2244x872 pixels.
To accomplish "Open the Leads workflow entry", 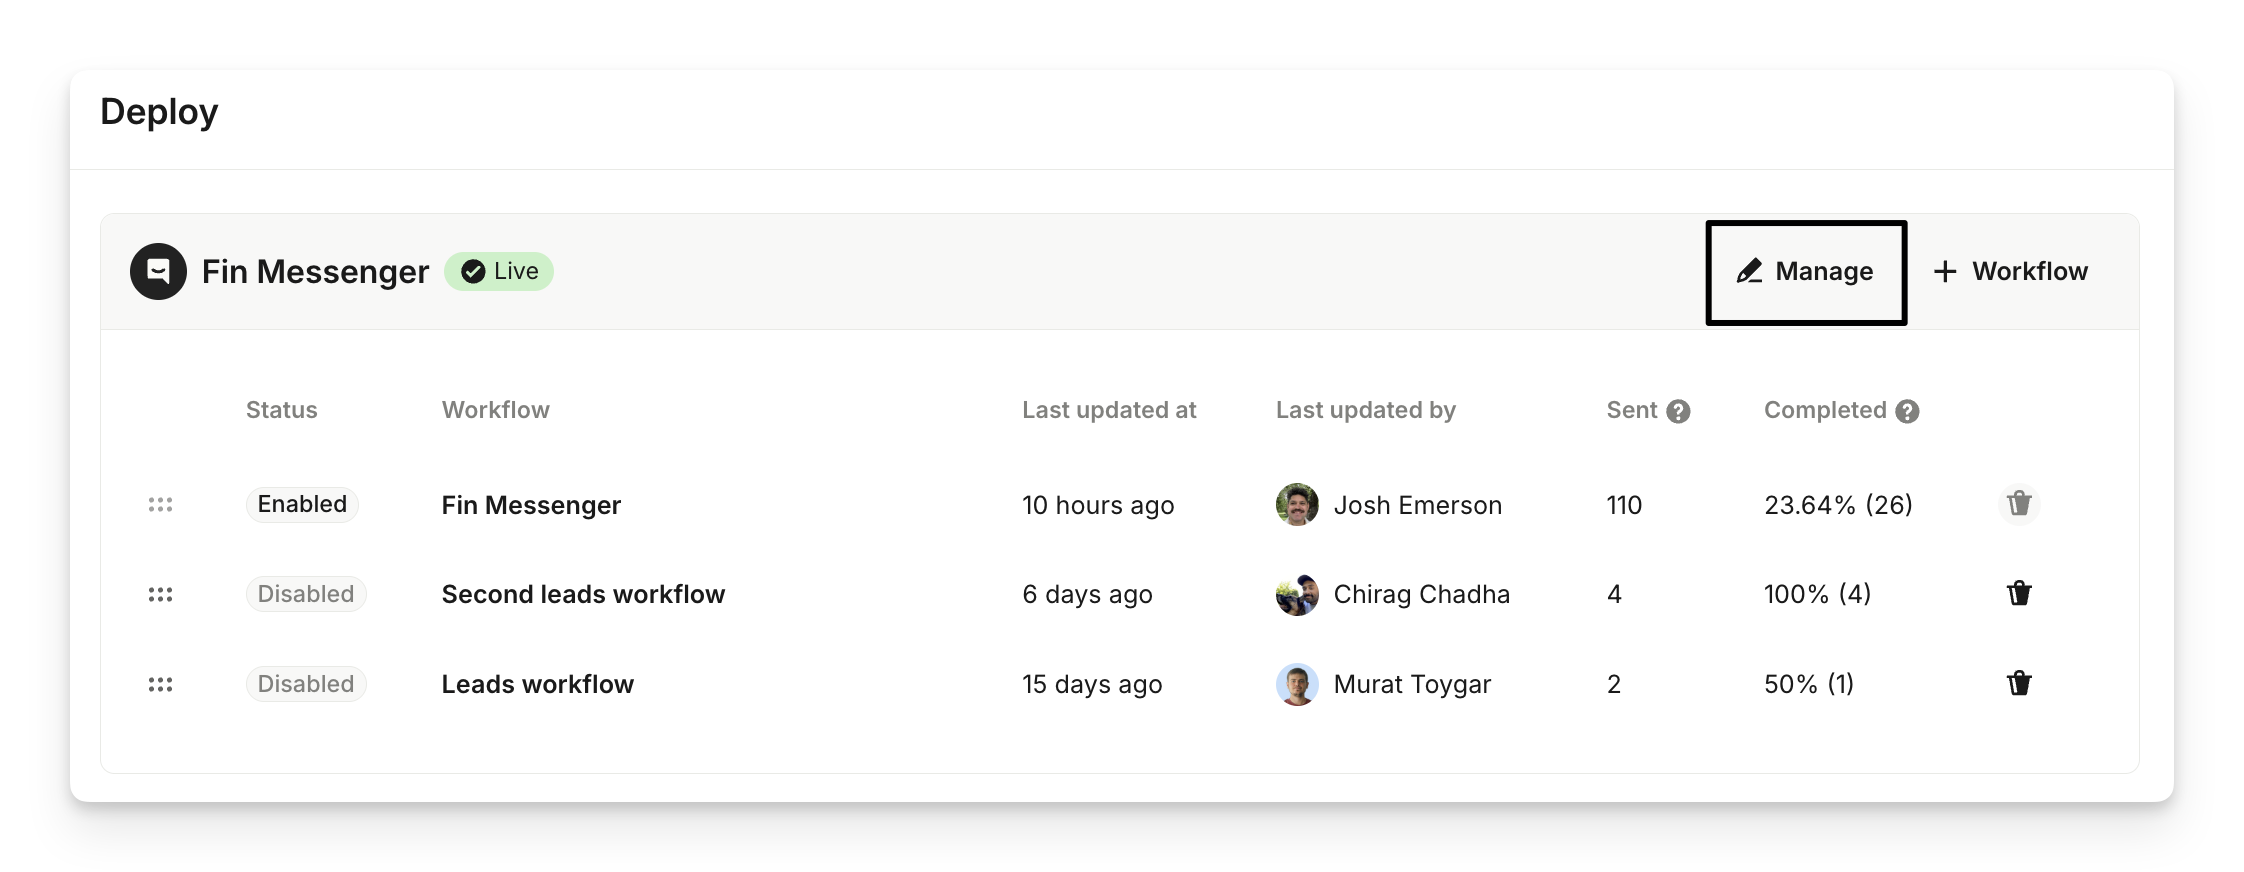I will pos(537,684).
